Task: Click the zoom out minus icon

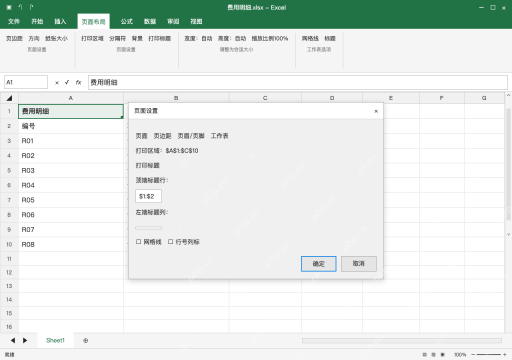Action: (x=473, y=355)
